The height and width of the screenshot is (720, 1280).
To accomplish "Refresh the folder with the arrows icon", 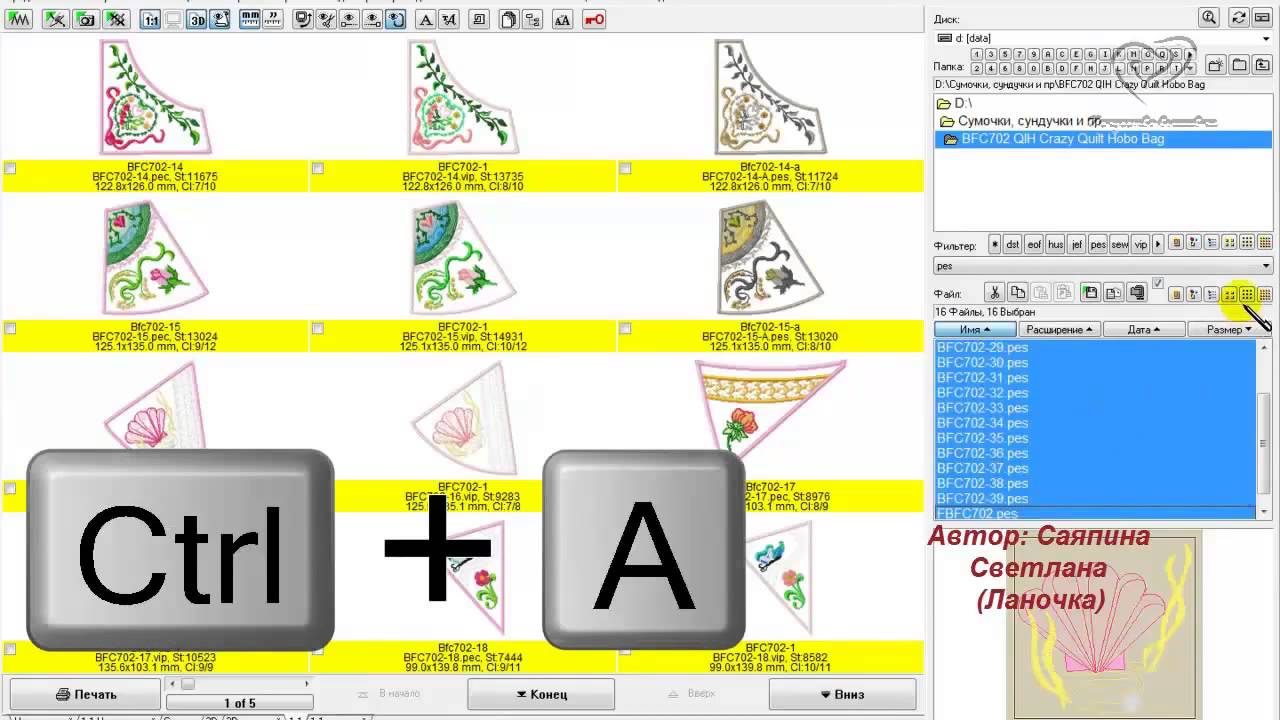I will click(1239, 17).
